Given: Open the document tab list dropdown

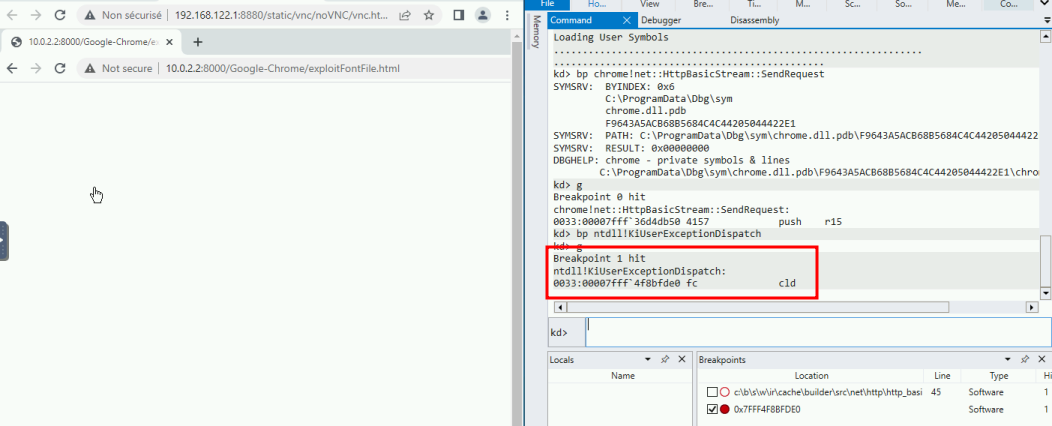Looking at the screenshot, I should tap(1047, 21).
